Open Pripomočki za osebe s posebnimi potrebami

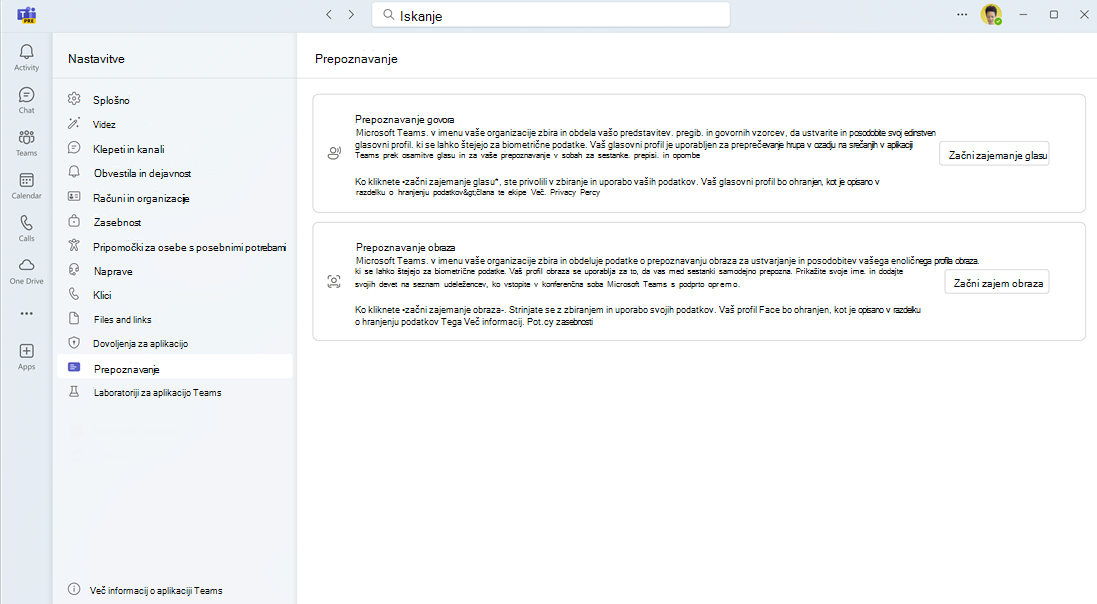click(x=175, y=247)
